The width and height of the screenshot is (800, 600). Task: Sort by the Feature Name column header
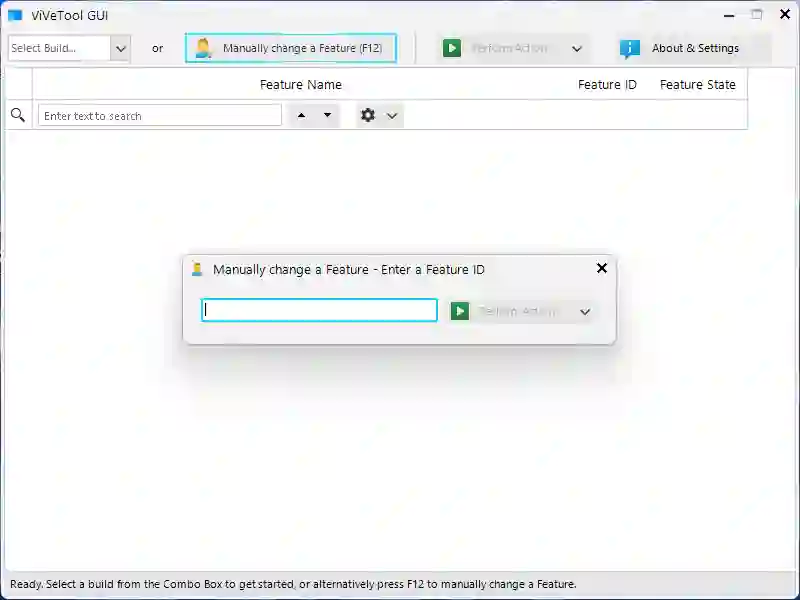[301, 85]
